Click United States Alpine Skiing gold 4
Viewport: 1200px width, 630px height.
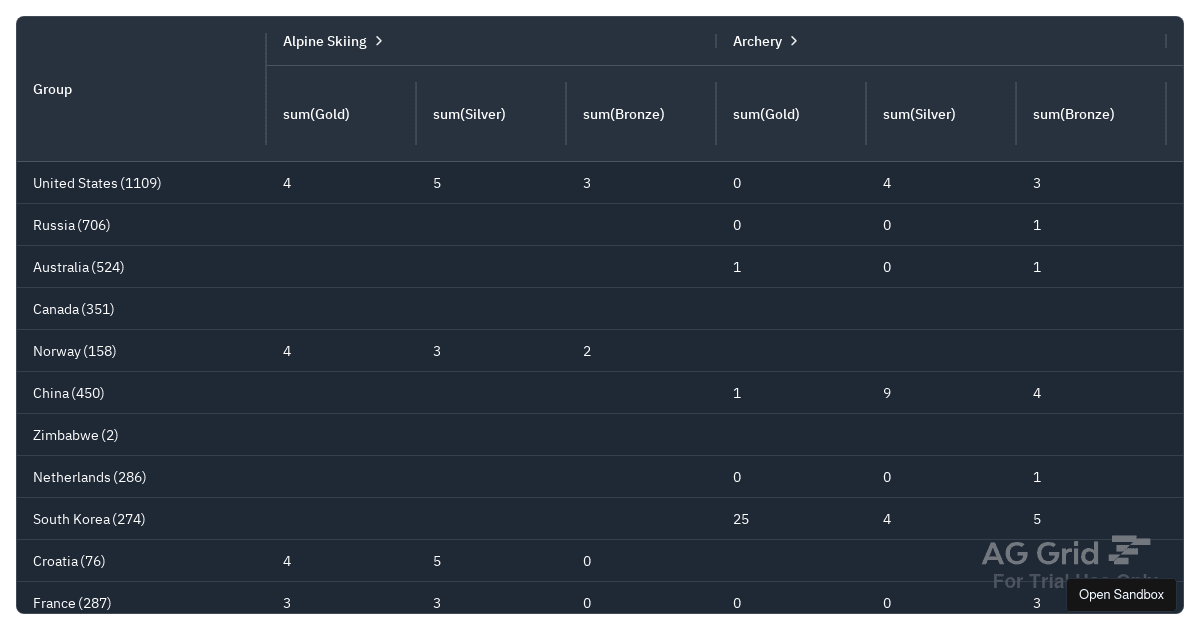coord(287,183)
